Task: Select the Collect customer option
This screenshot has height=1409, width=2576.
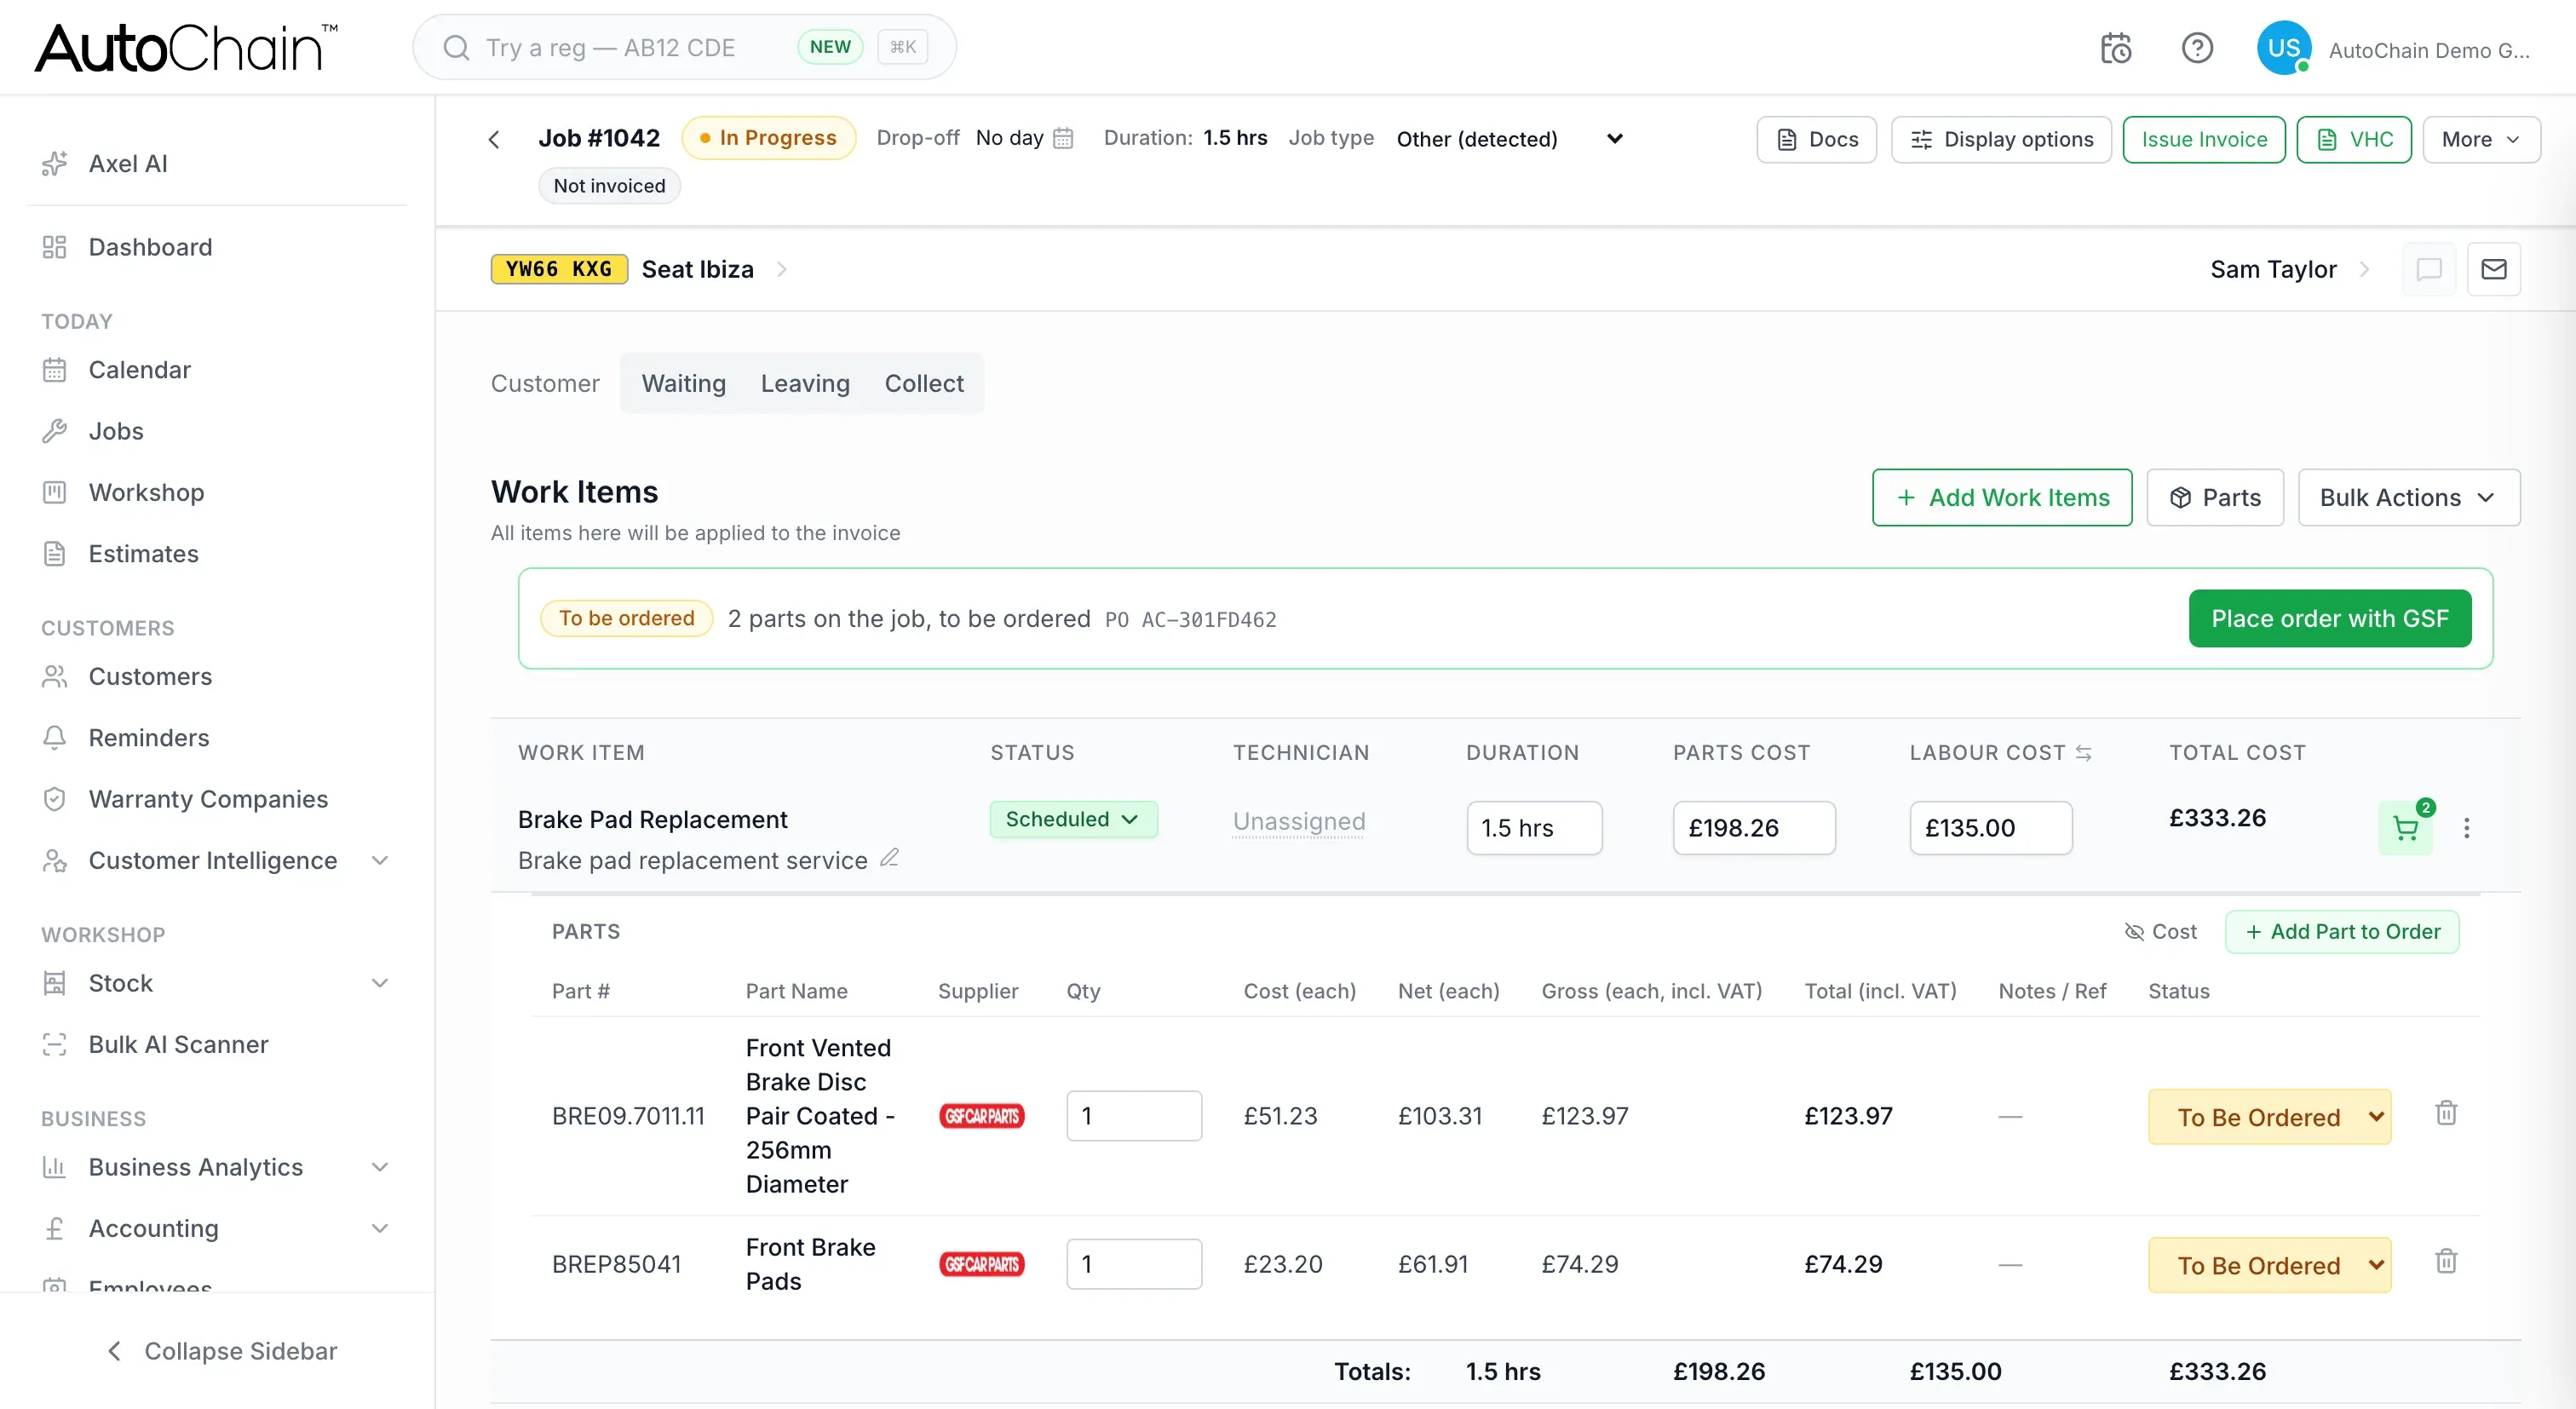Action: [x=924, y=383]
